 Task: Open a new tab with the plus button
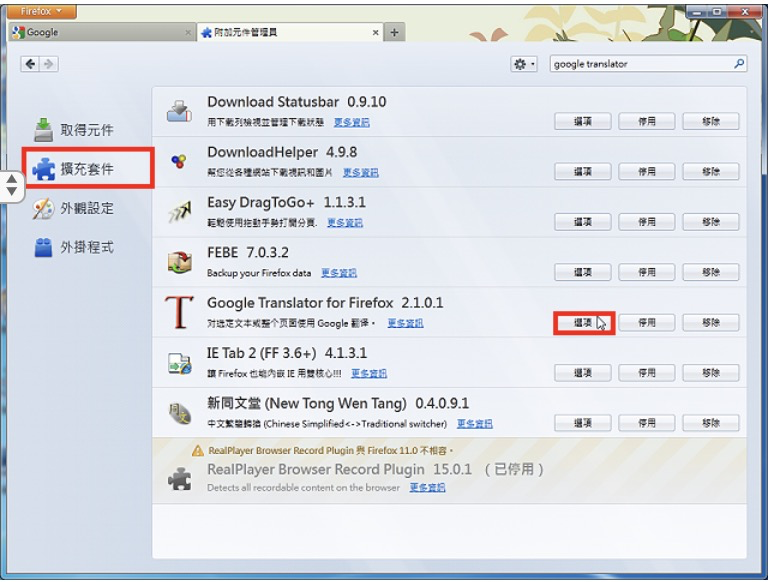[394, 33]
